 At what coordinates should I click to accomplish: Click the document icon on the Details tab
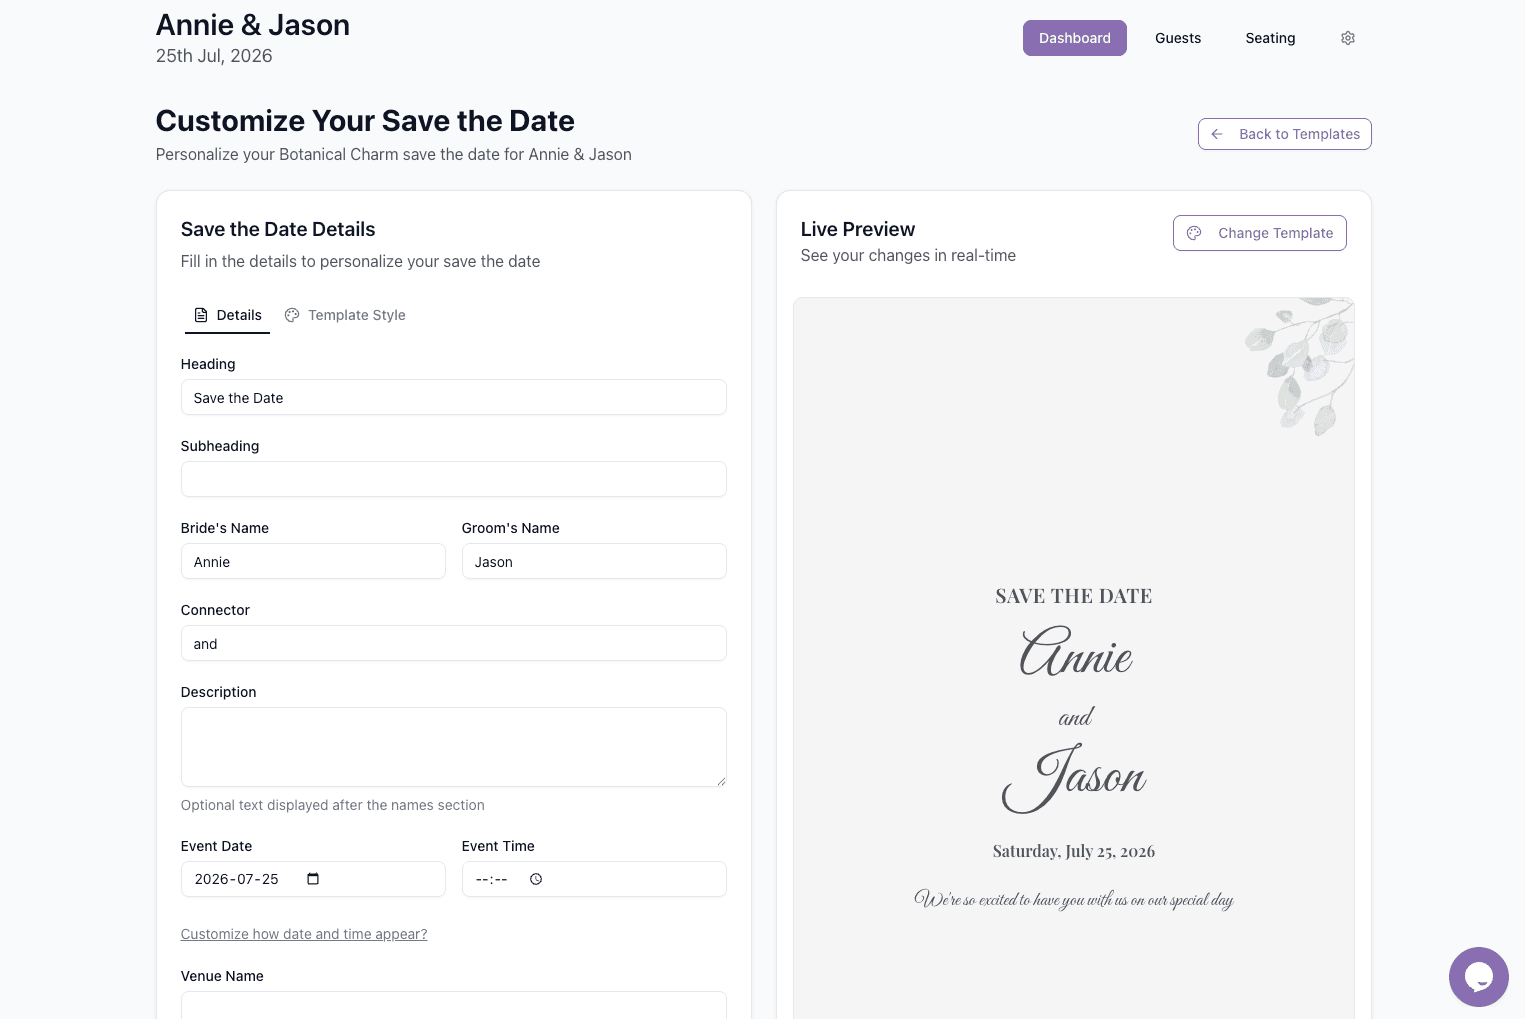tap(201, 314)
